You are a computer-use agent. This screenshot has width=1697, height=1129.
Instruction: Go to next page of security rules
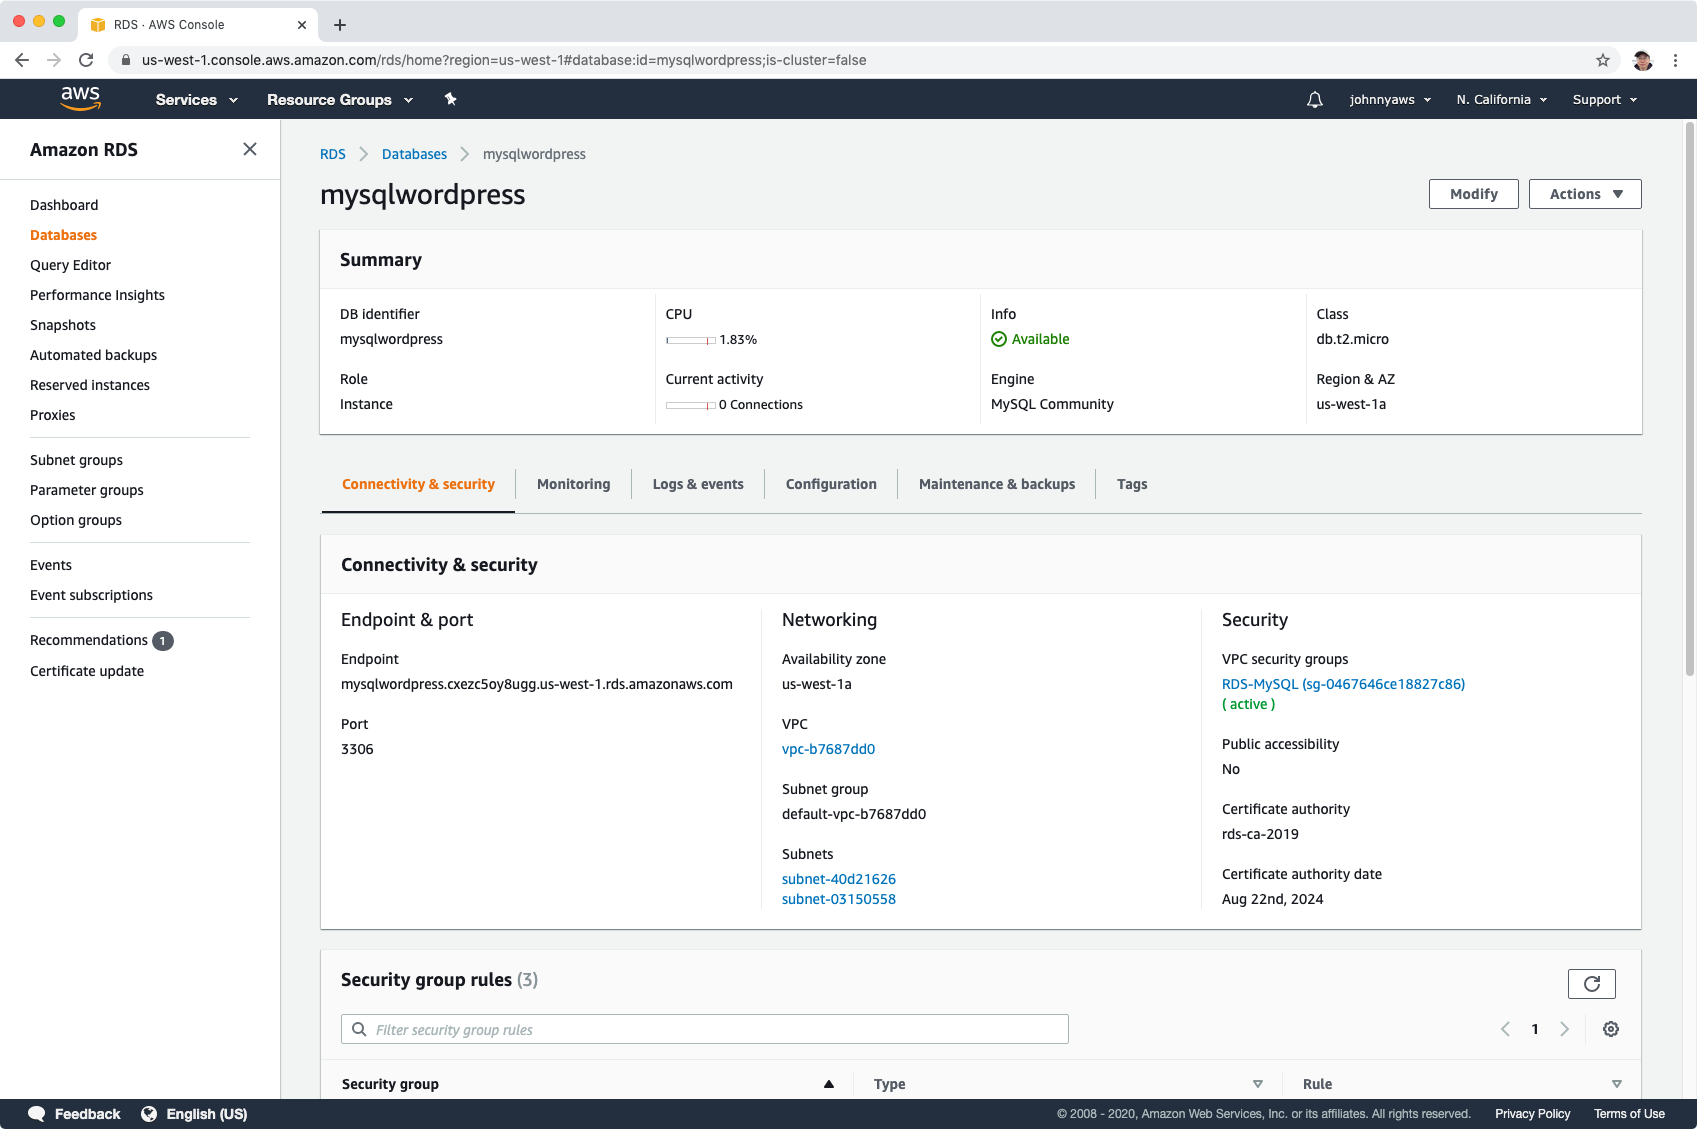[x=1565, y=1029]
